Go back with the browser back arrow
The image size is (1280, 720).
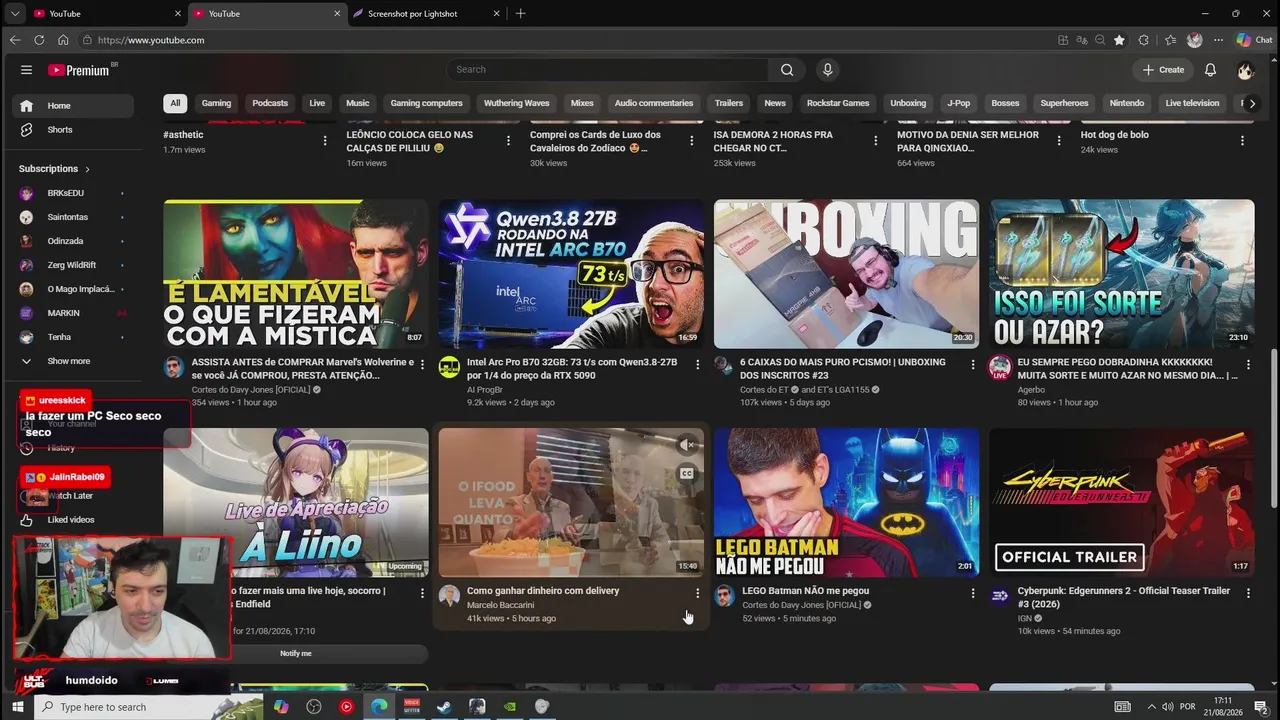14,40
